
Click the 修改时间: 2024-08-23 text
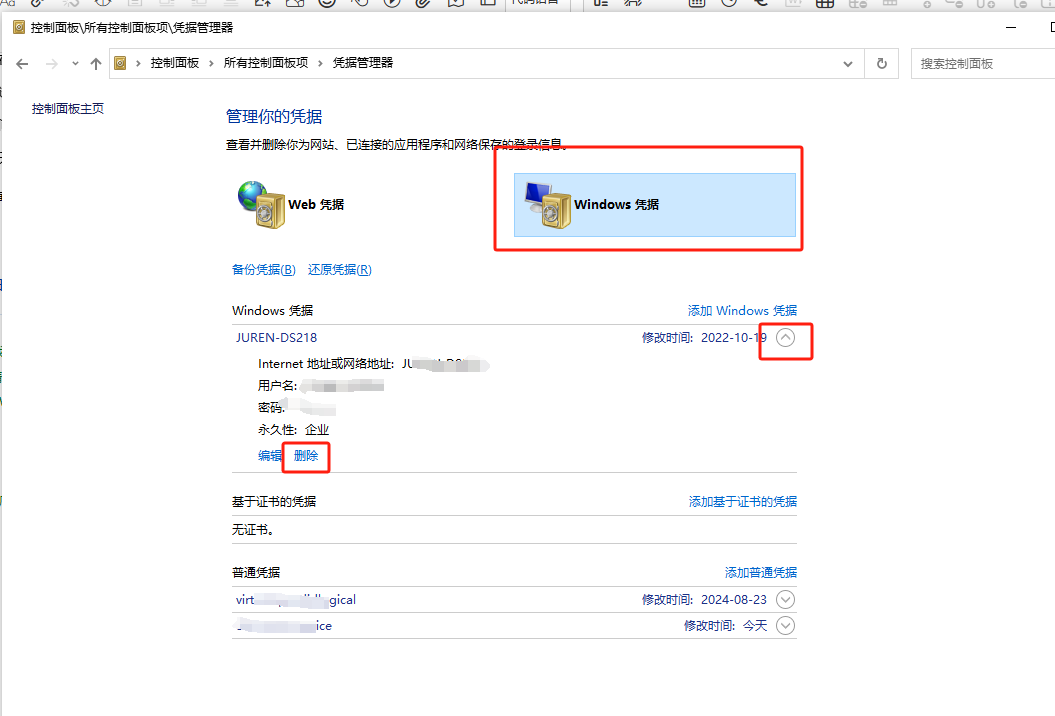704,600
